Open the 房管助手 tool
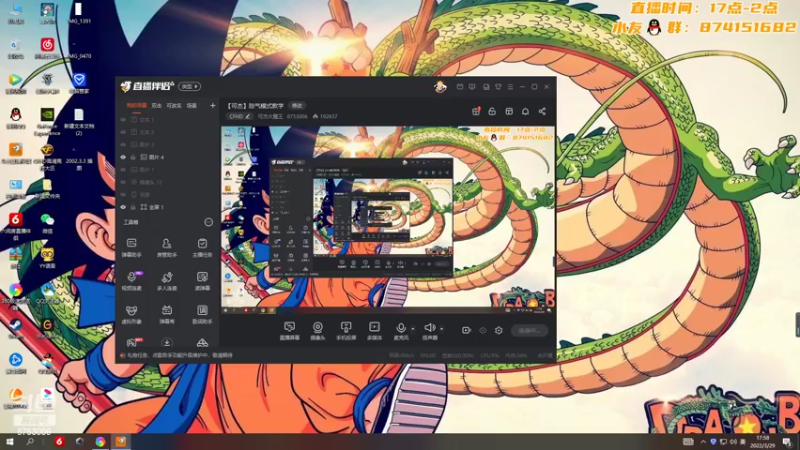 click(167, 247)
